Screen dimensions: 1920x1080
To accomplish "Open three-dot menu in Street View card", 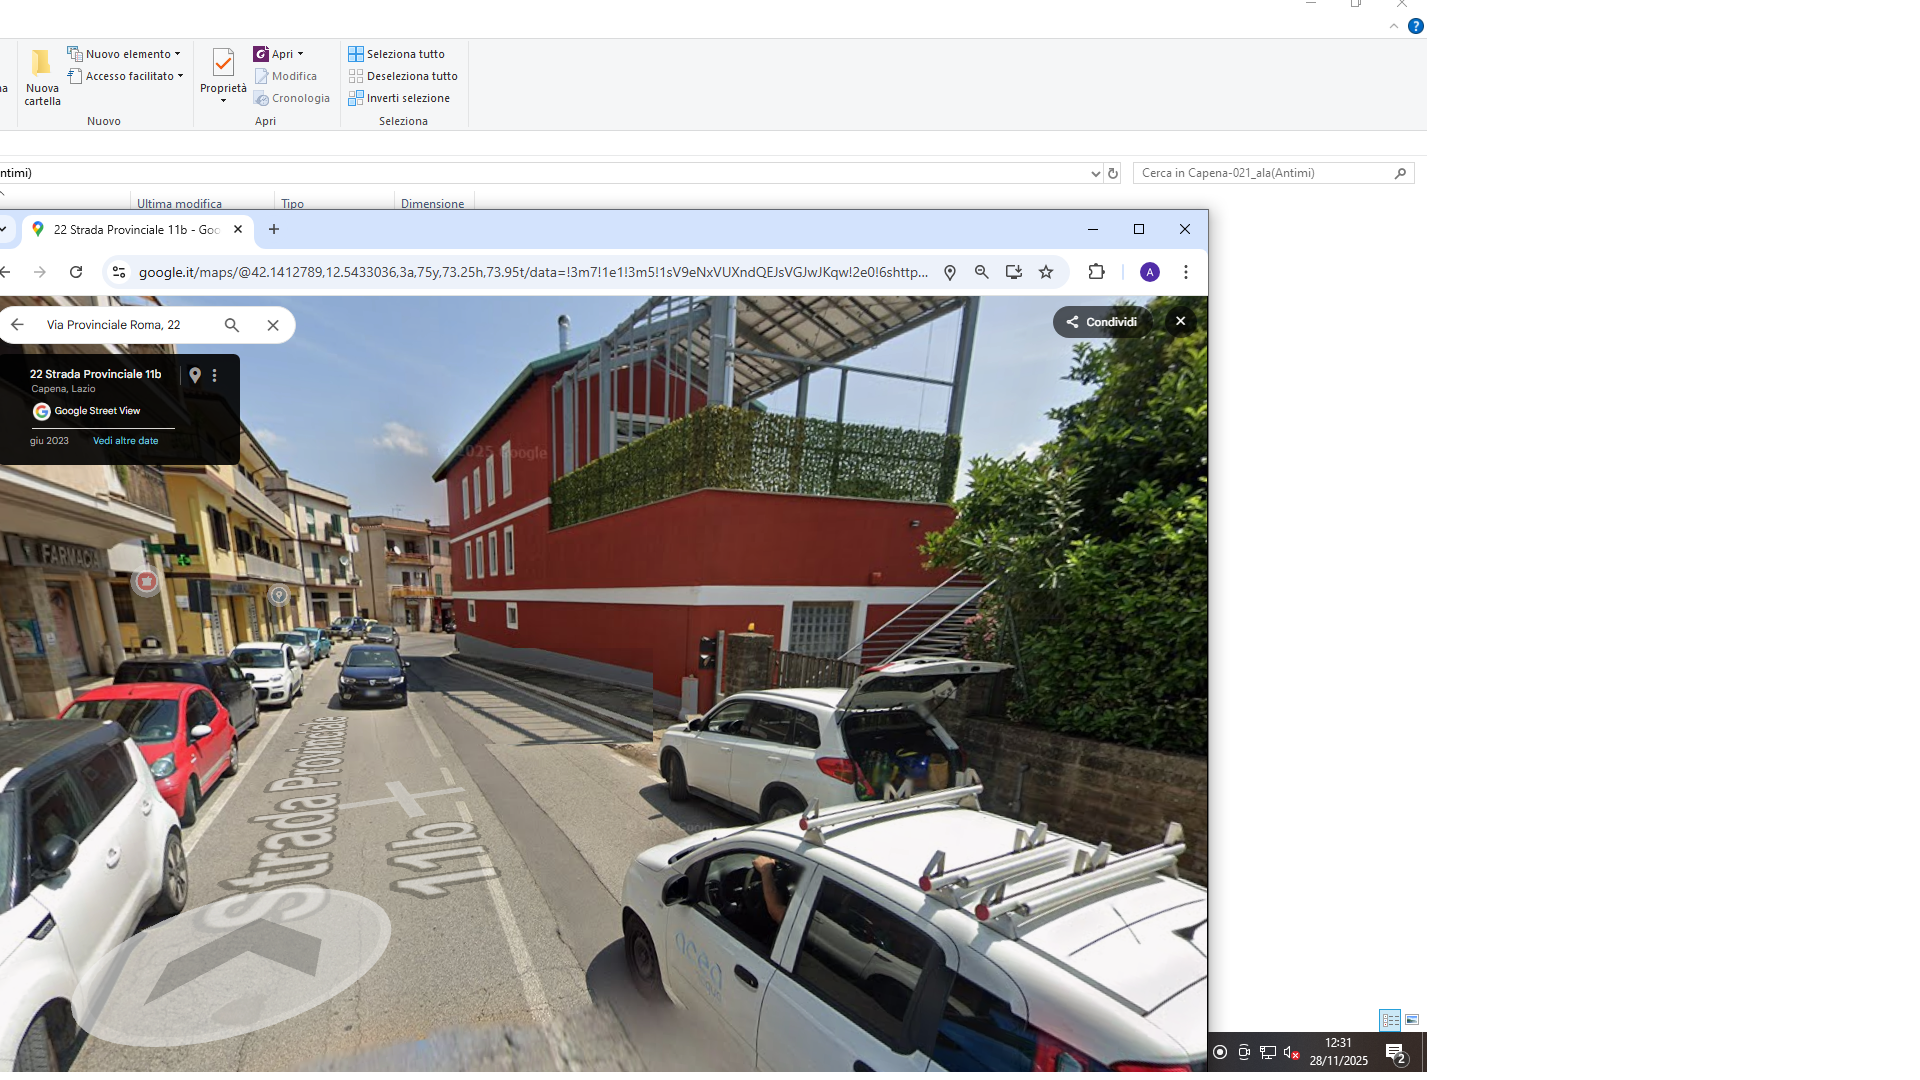I will point(214,375).
